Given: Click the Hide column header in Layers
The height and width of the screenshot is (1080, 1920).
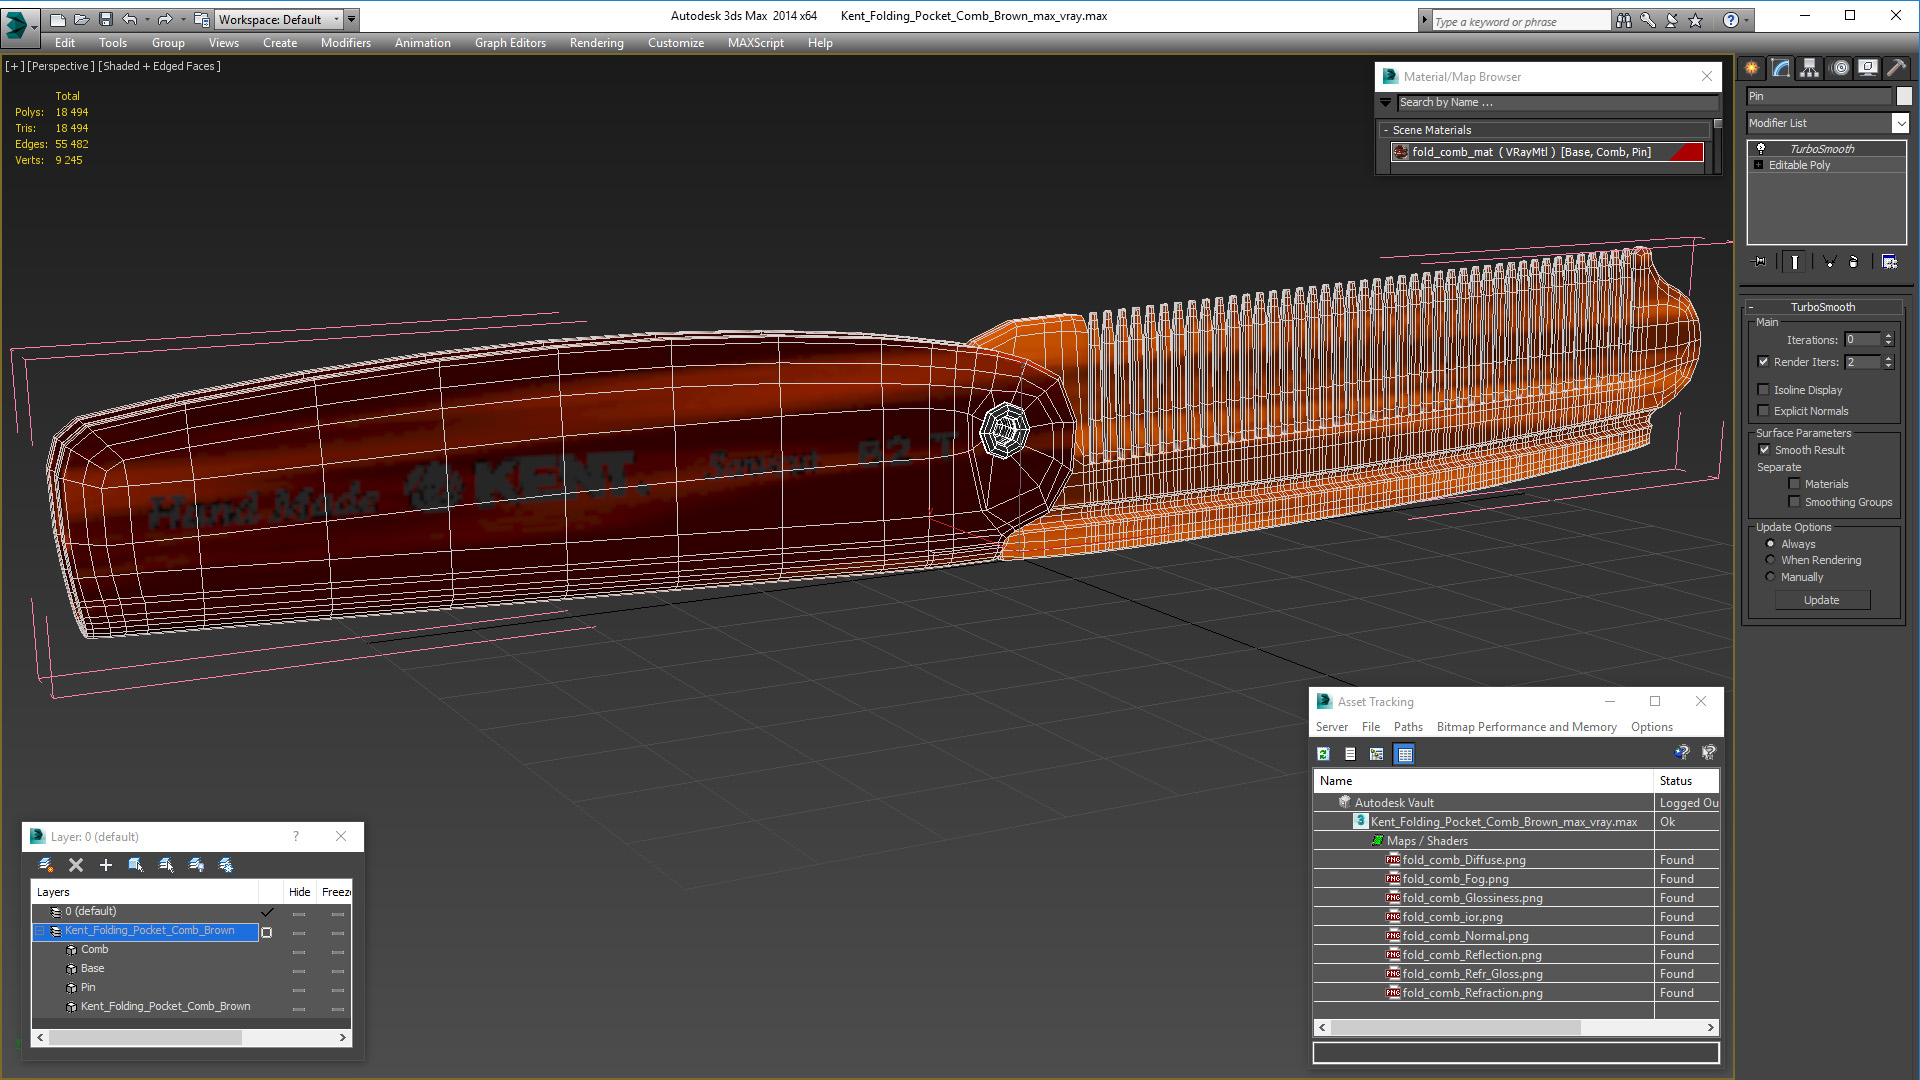Looking at the screenshot, I should click(299, 892).
